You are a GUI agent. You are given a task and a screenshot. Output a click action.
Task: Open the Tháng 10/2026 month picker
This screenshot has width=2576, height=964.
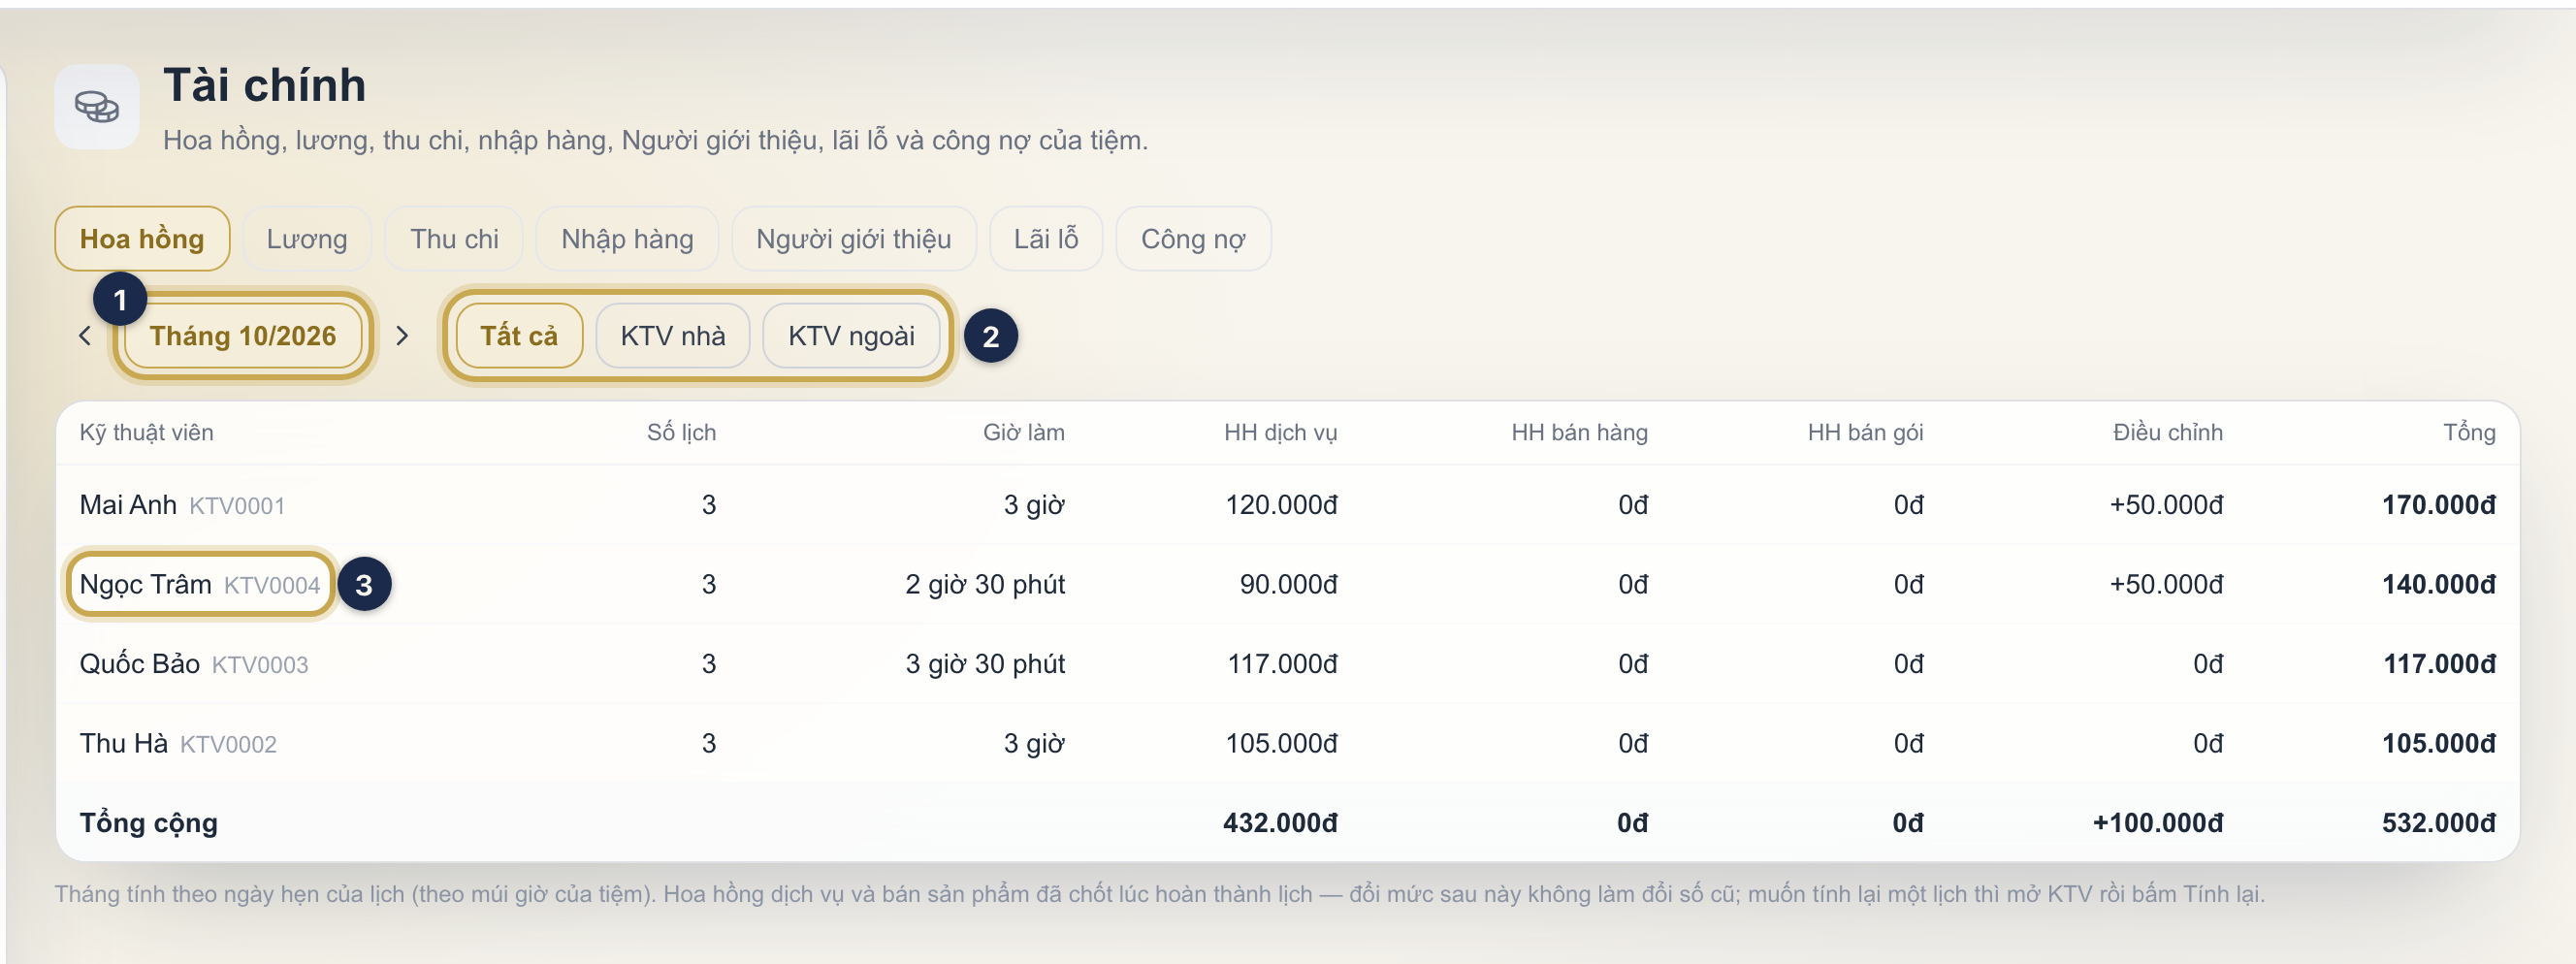243,336
